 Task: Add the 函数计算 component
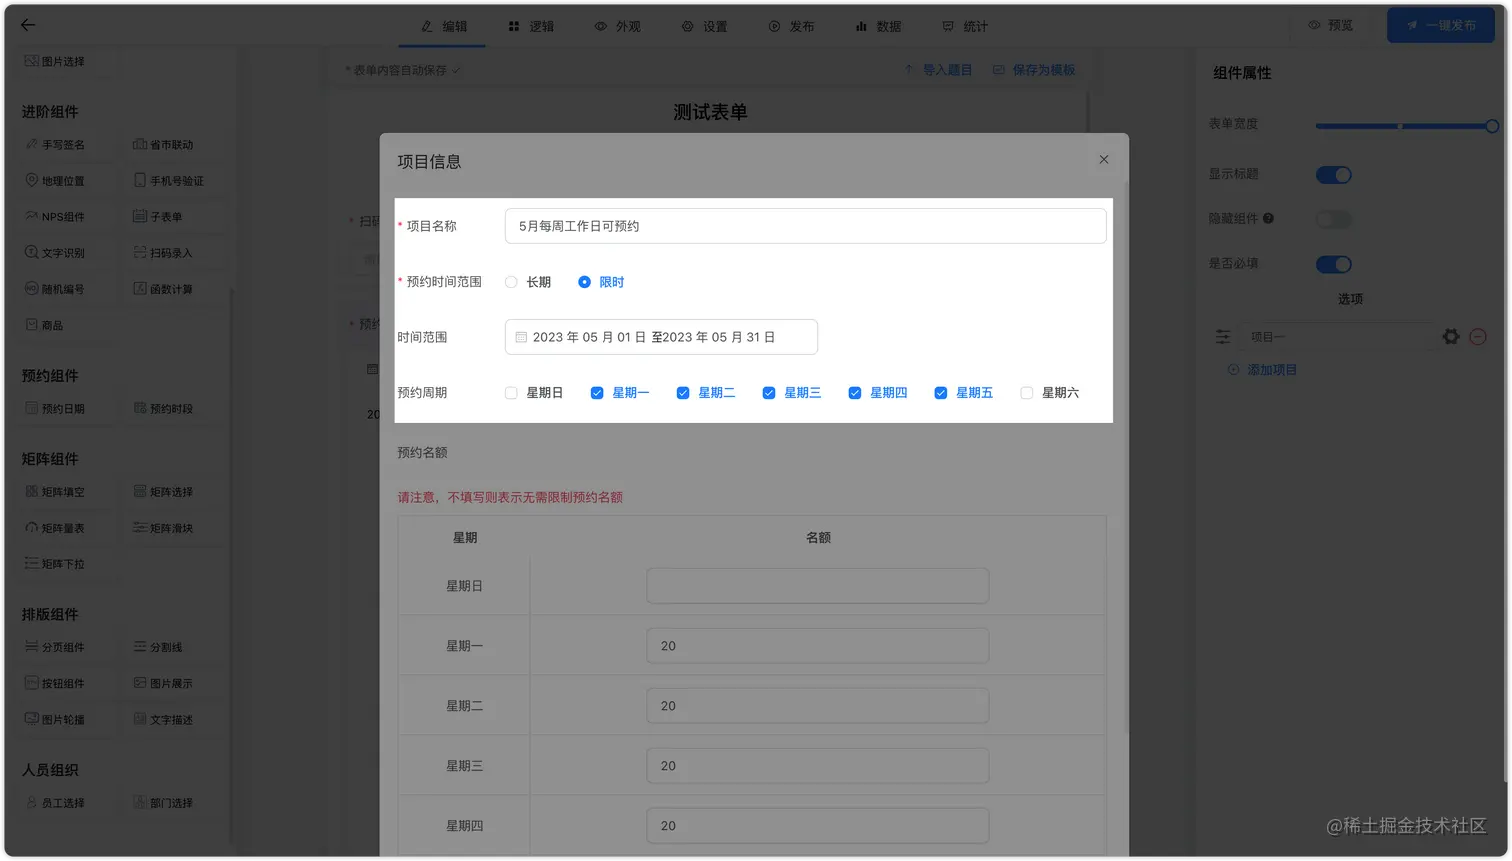(163, 289)
